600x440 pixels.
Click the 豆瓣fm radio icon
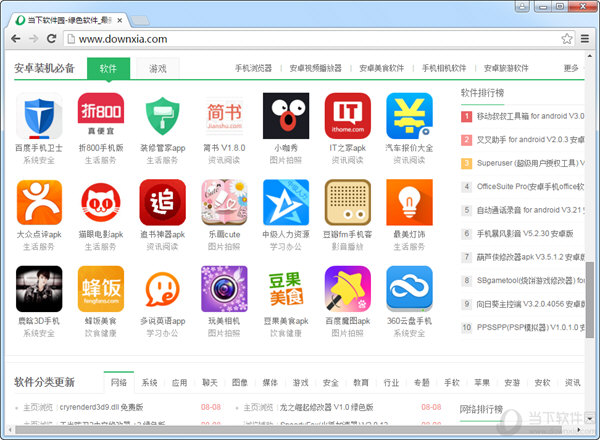click(x=347, y=202)
